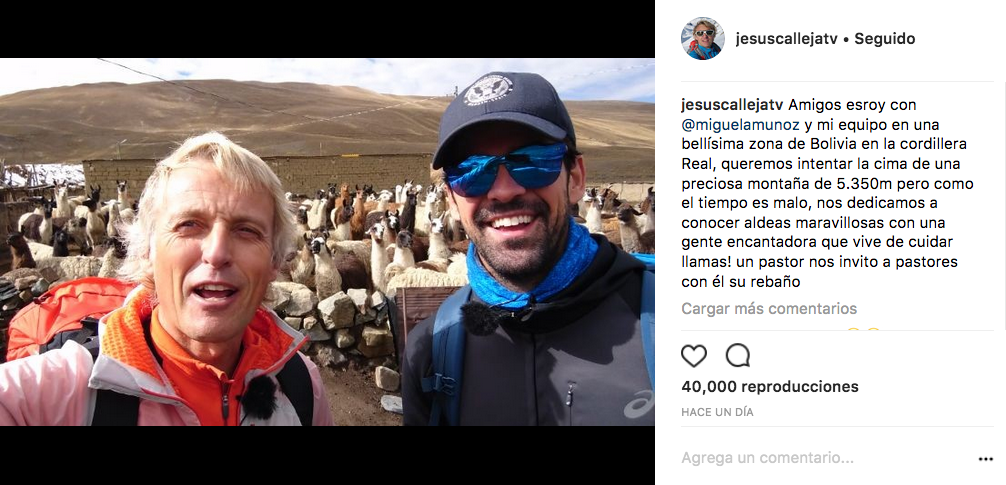
Task: Click the 40,000 reproducciones count
Action: pos(770,387)
